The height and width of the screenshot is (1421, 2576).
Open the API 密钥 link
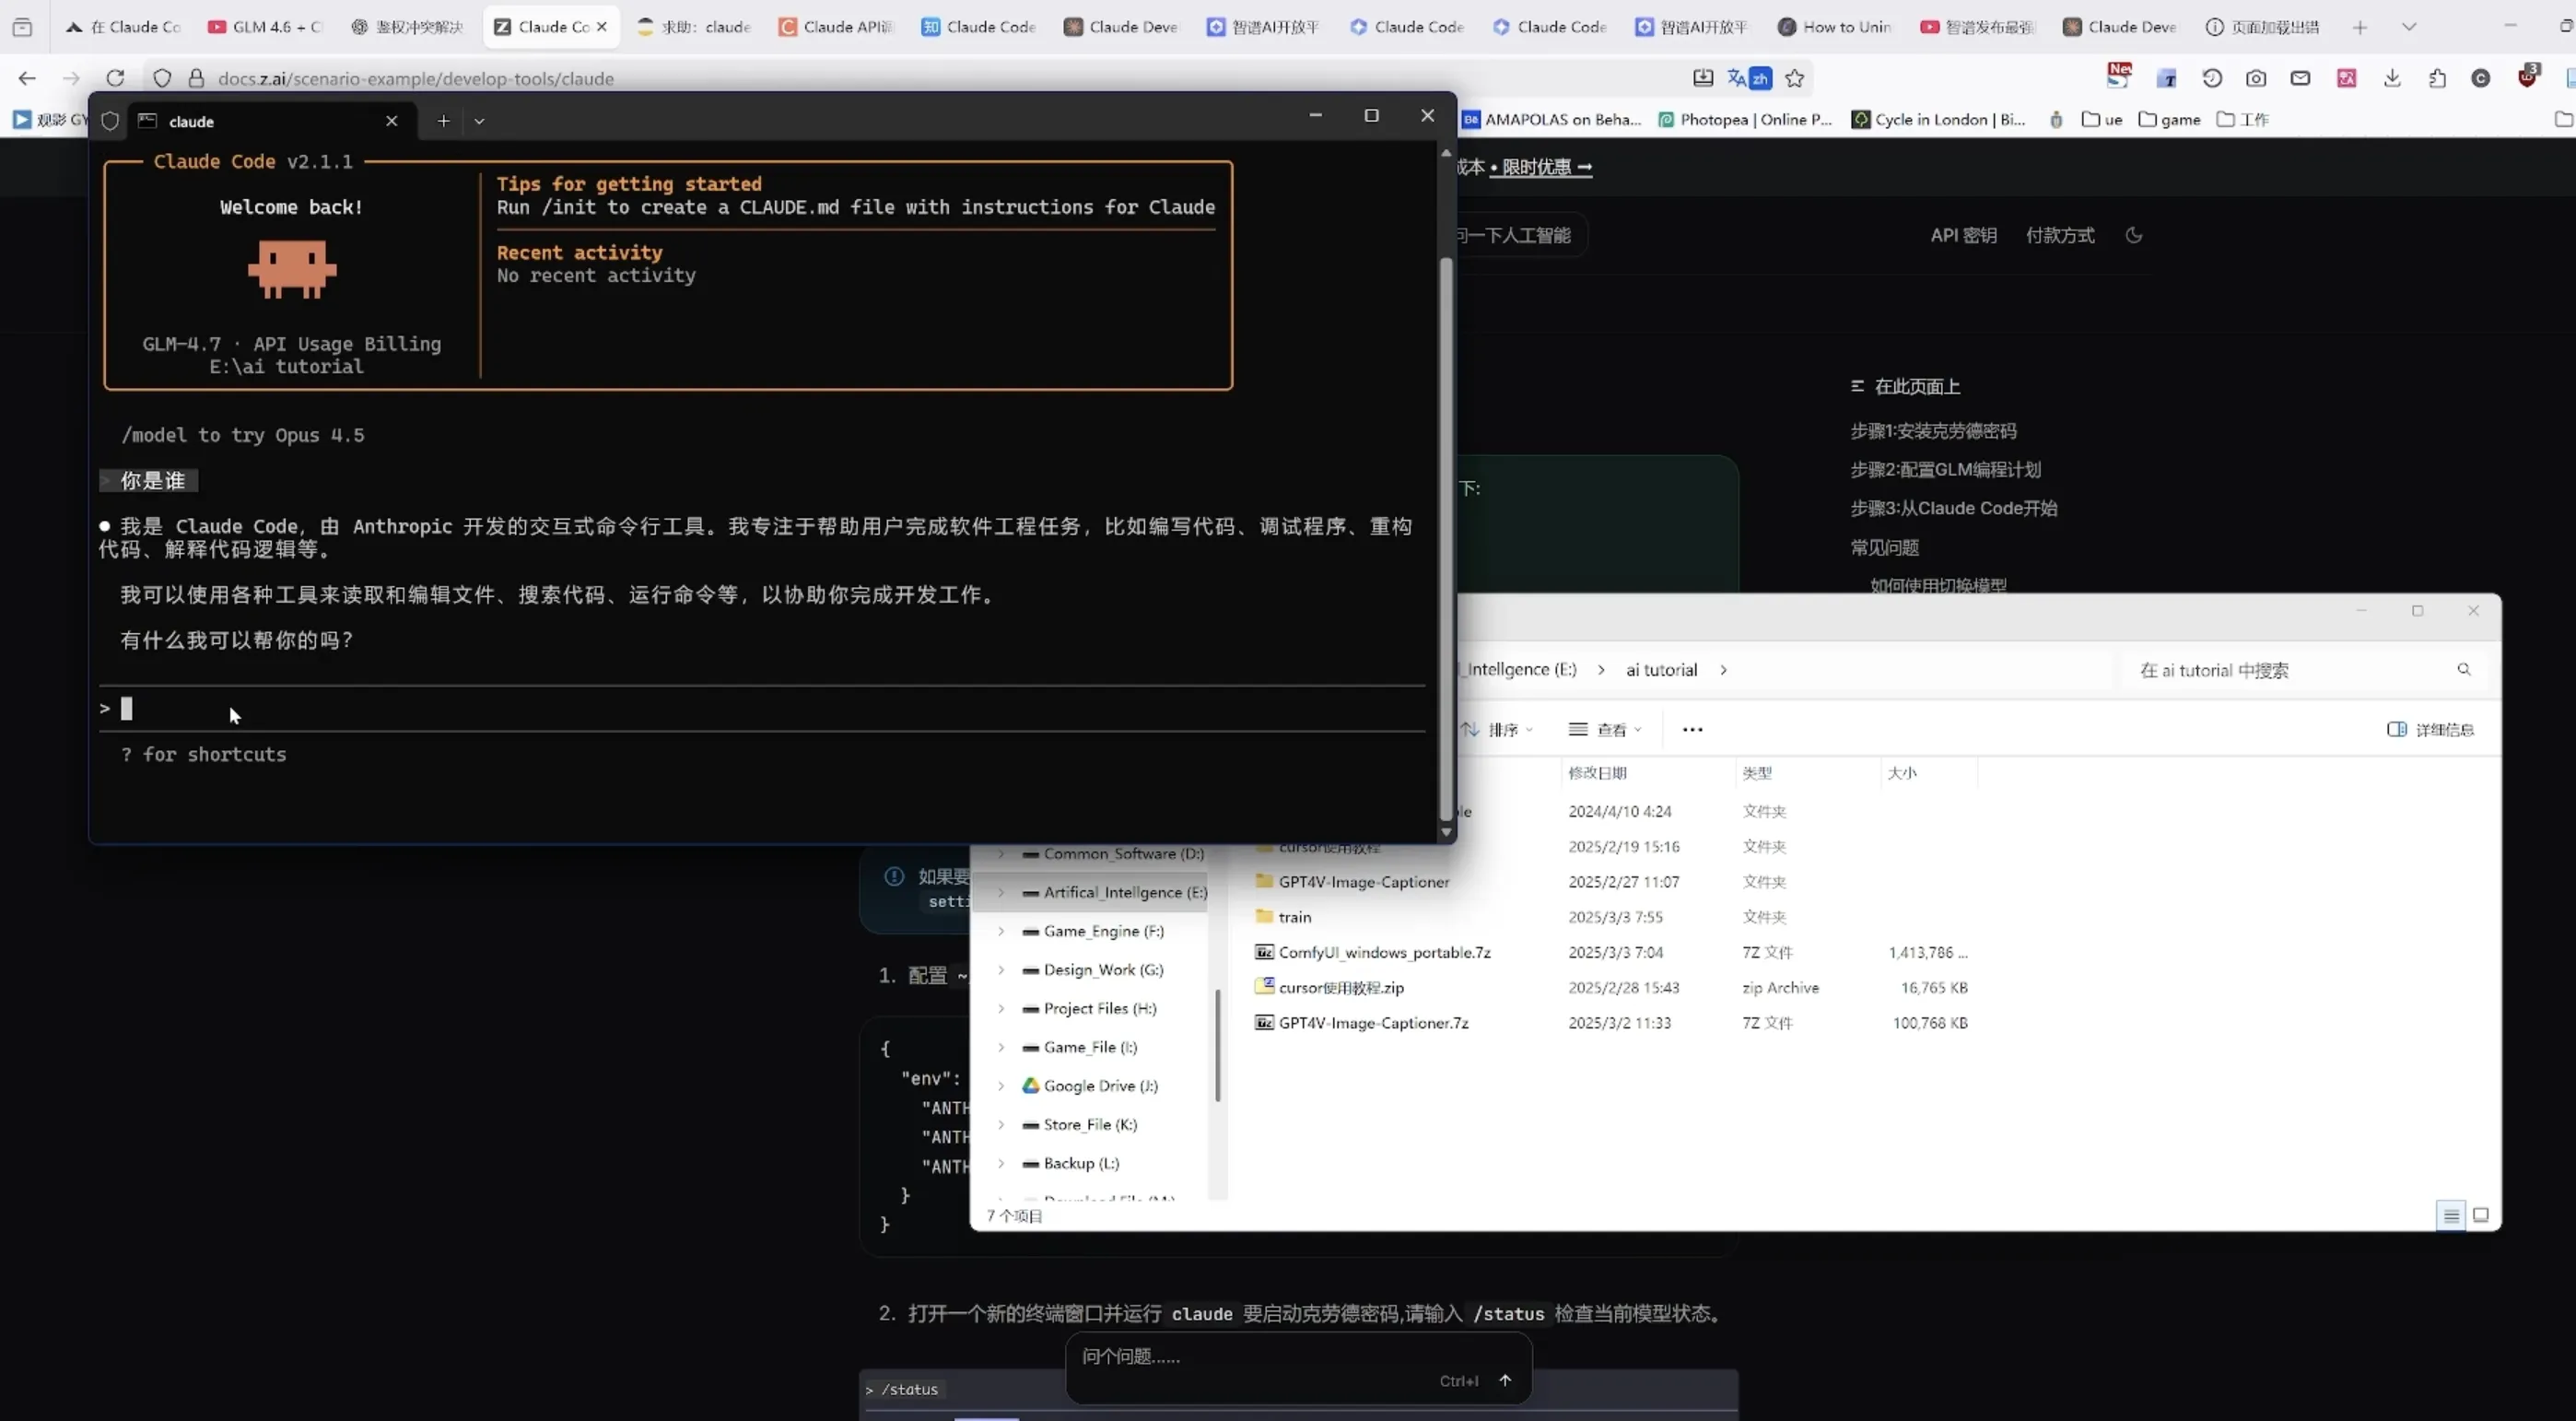click(1963, 235)
